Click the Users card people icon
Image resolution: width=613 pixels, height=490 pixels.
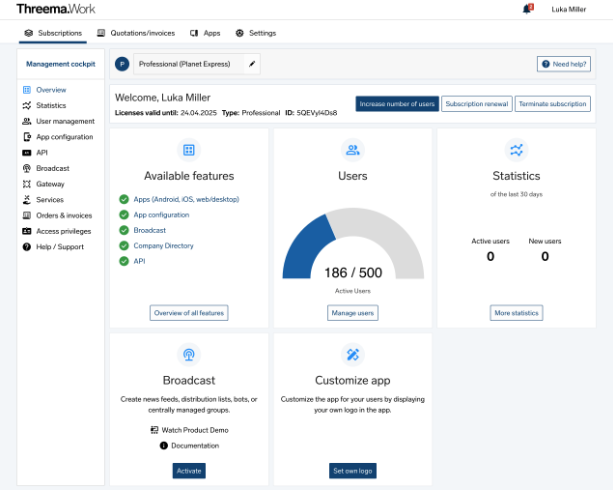click(353, 150)
